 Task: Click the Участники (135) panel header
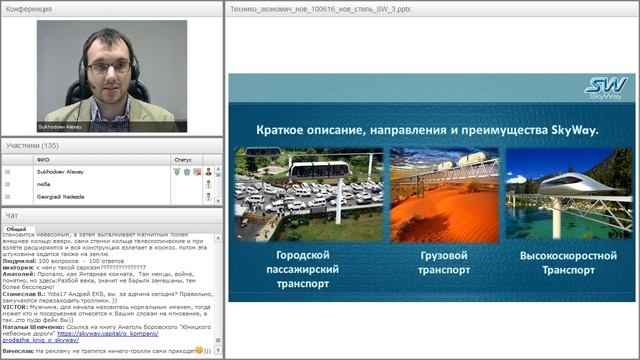tap(112, 146)
